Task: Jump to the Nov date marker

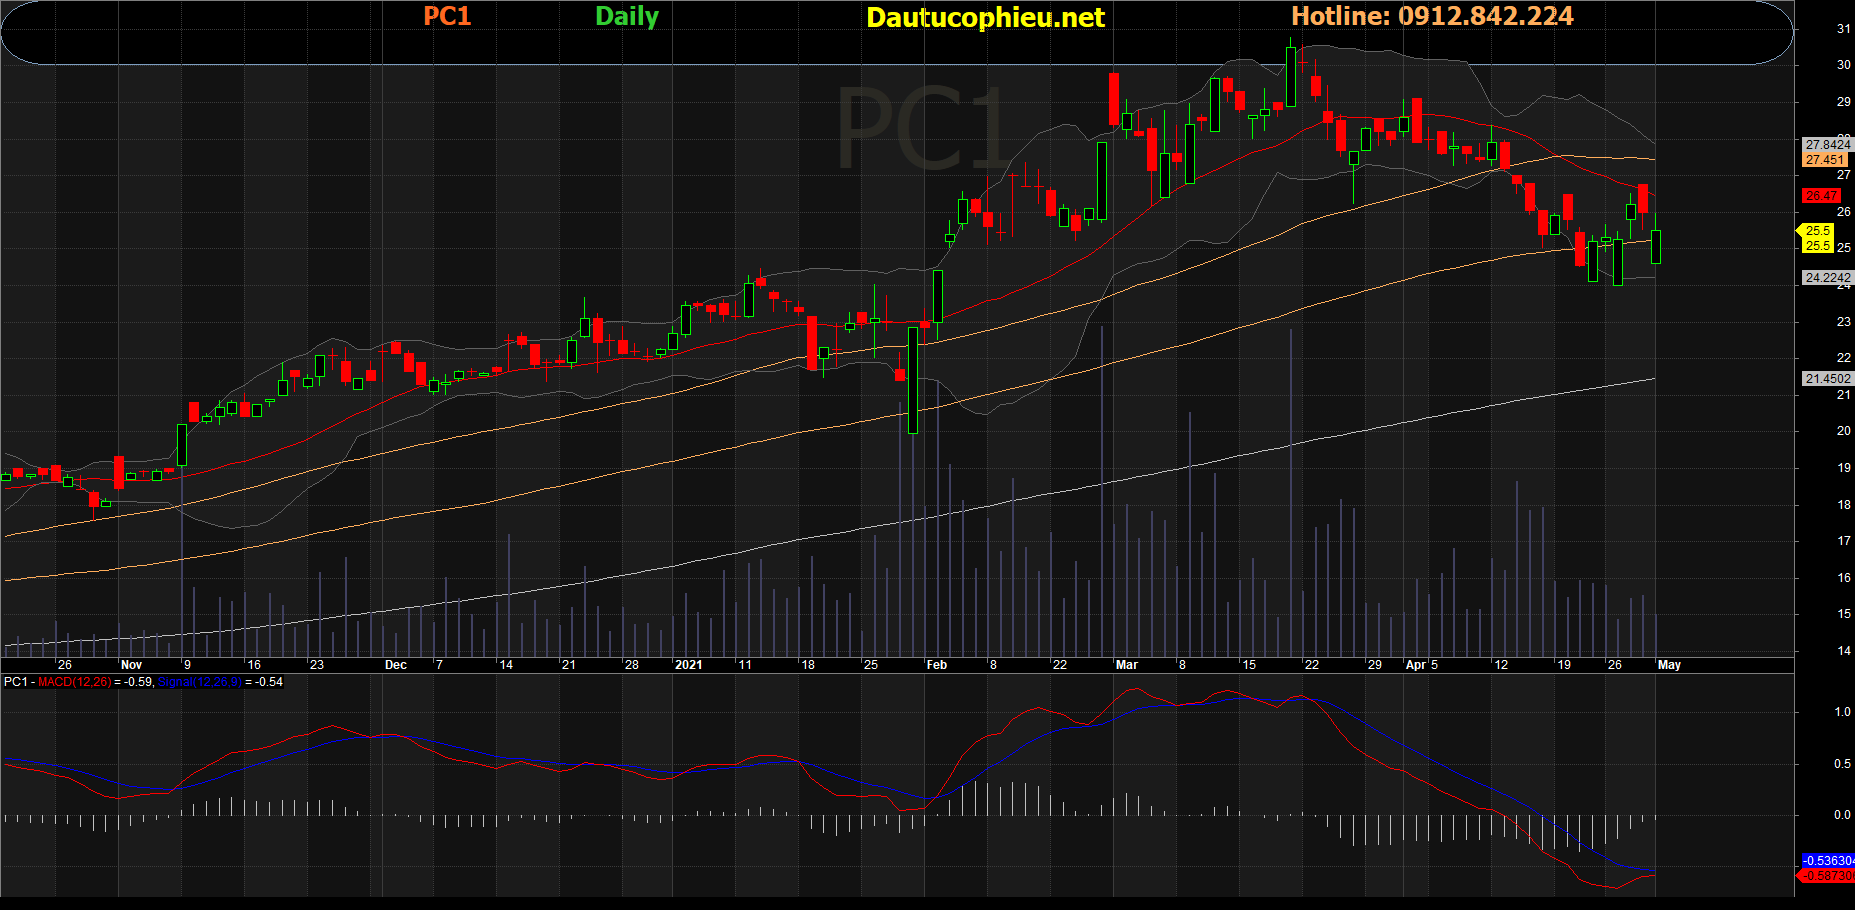Action: 131,665
